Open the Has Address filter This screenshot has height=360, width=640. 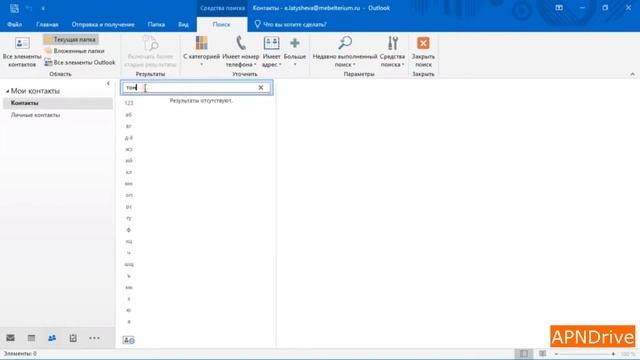[x=271, y=52]
